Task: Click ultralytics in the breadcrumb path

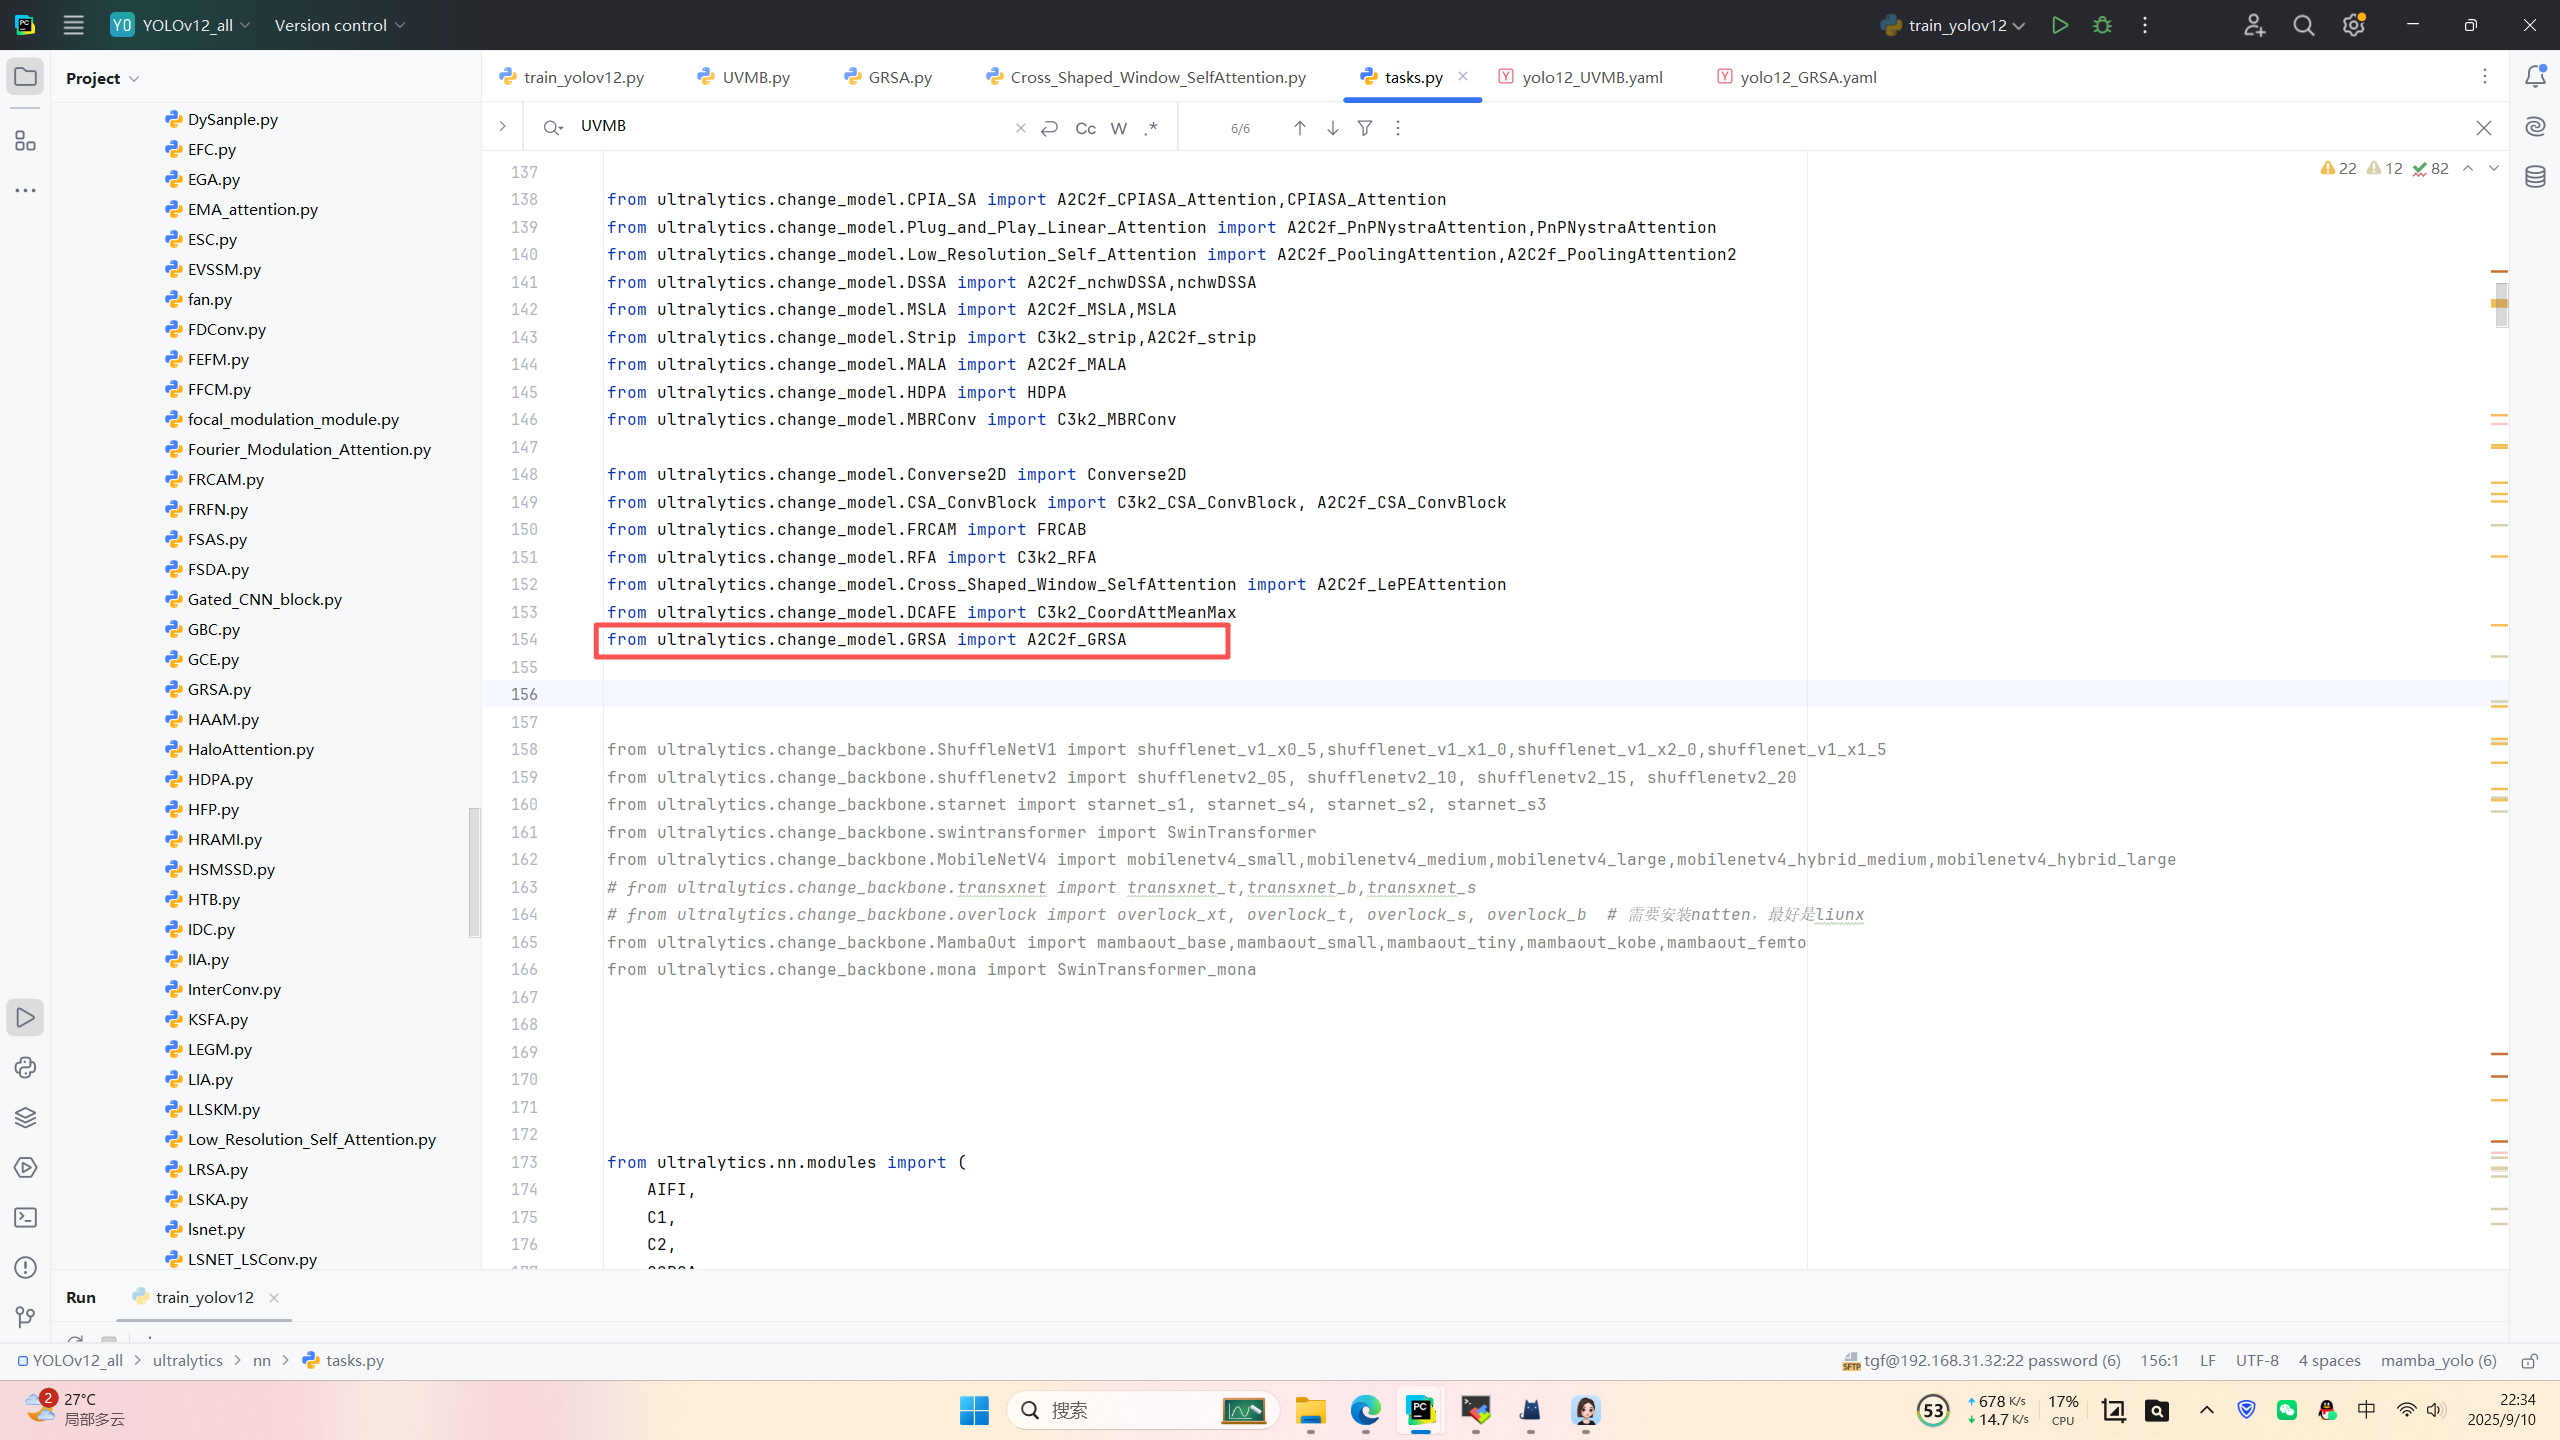Action: [x=187, y=1360]
